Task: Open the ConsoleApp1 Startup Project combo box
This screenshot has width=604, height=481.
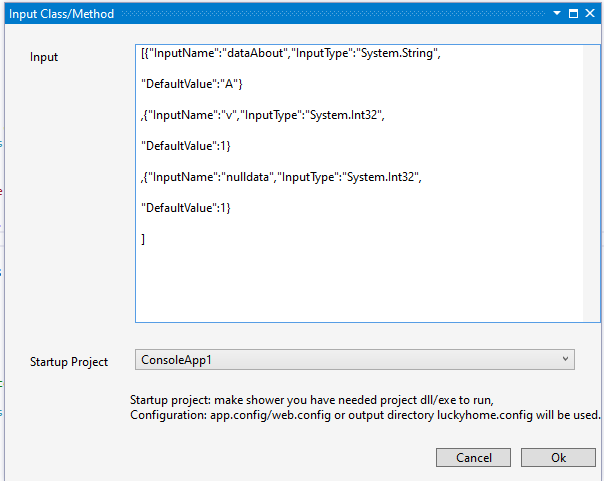Action: (x=354, y=360)
